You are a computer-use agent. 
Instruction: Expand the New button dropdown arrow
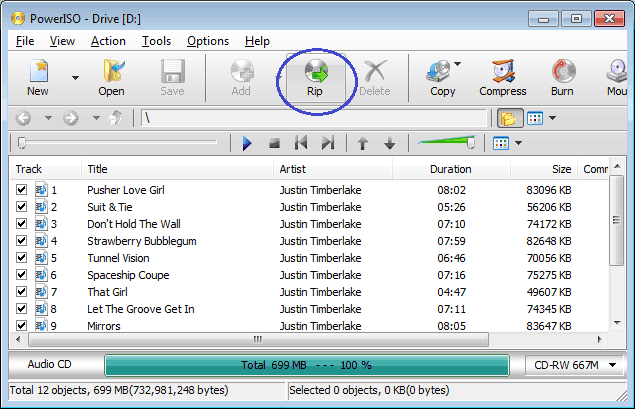[75, 78]
